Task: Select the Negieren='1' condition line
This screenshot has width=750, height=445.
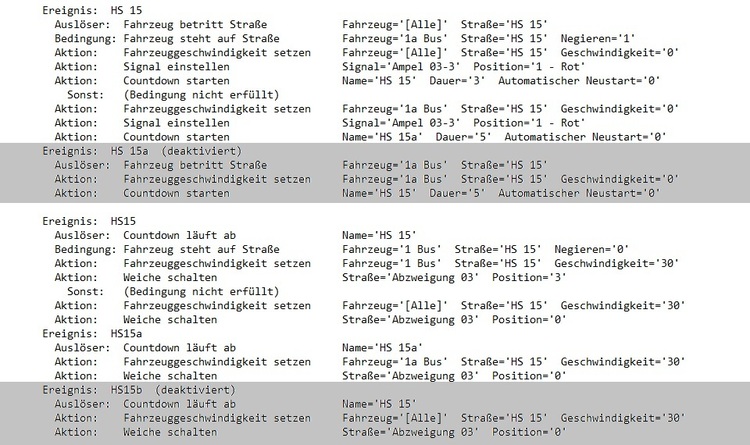Action: pos(345,38)
